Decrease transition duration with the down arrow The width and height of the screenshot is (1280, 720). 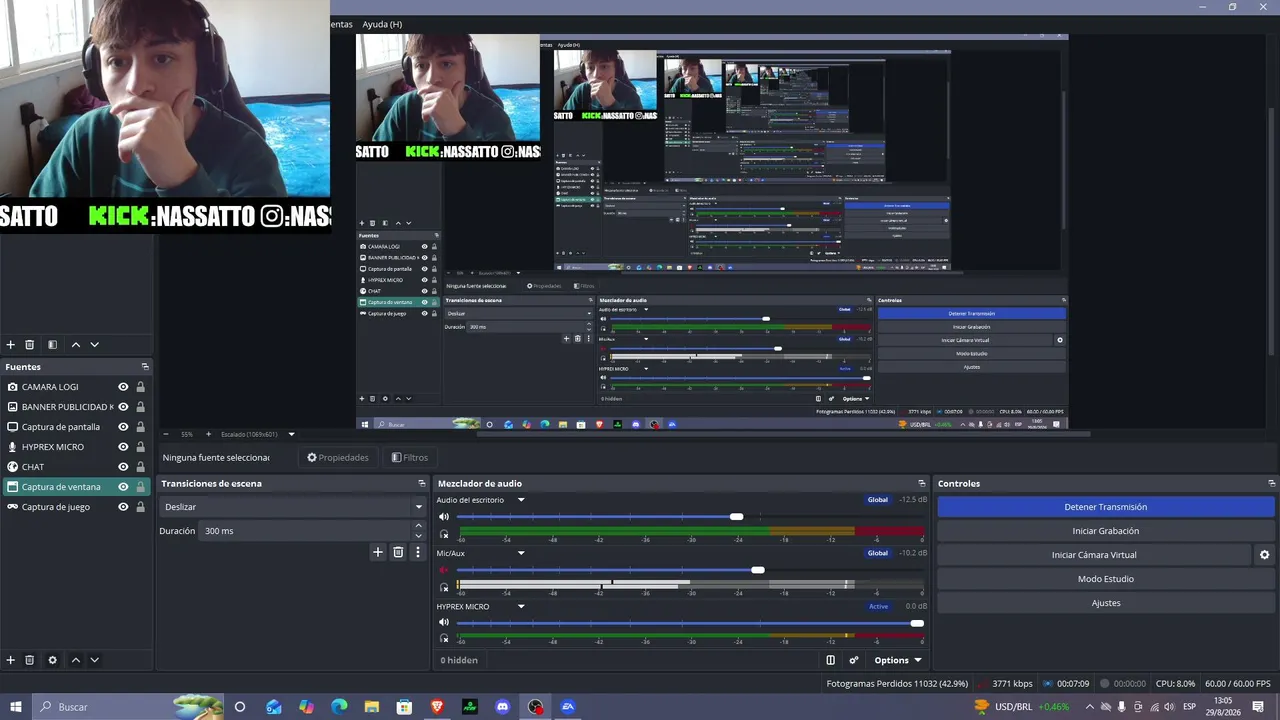point(419,535)
